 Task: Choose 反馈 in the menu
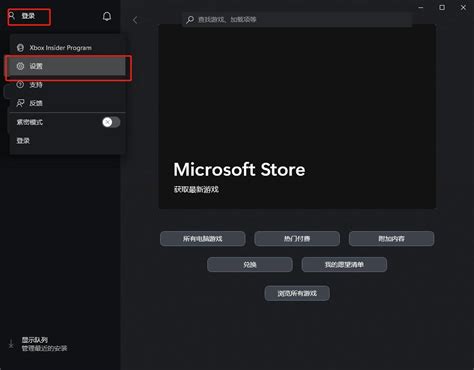coord(67,103)
